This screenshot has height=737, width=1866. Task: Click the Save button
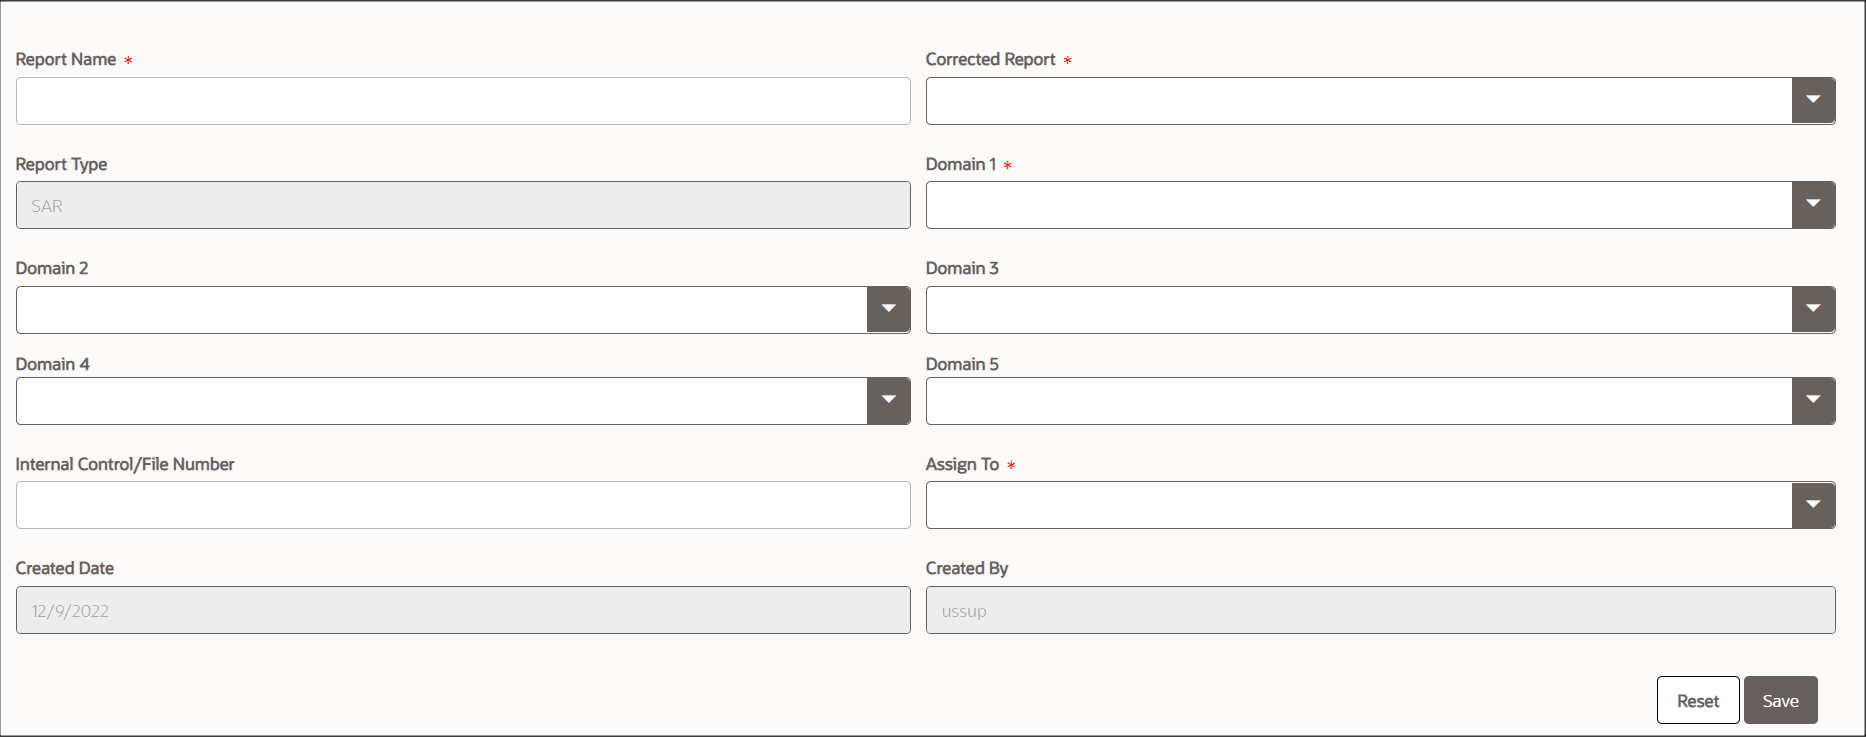click(x=1780, y=700)
